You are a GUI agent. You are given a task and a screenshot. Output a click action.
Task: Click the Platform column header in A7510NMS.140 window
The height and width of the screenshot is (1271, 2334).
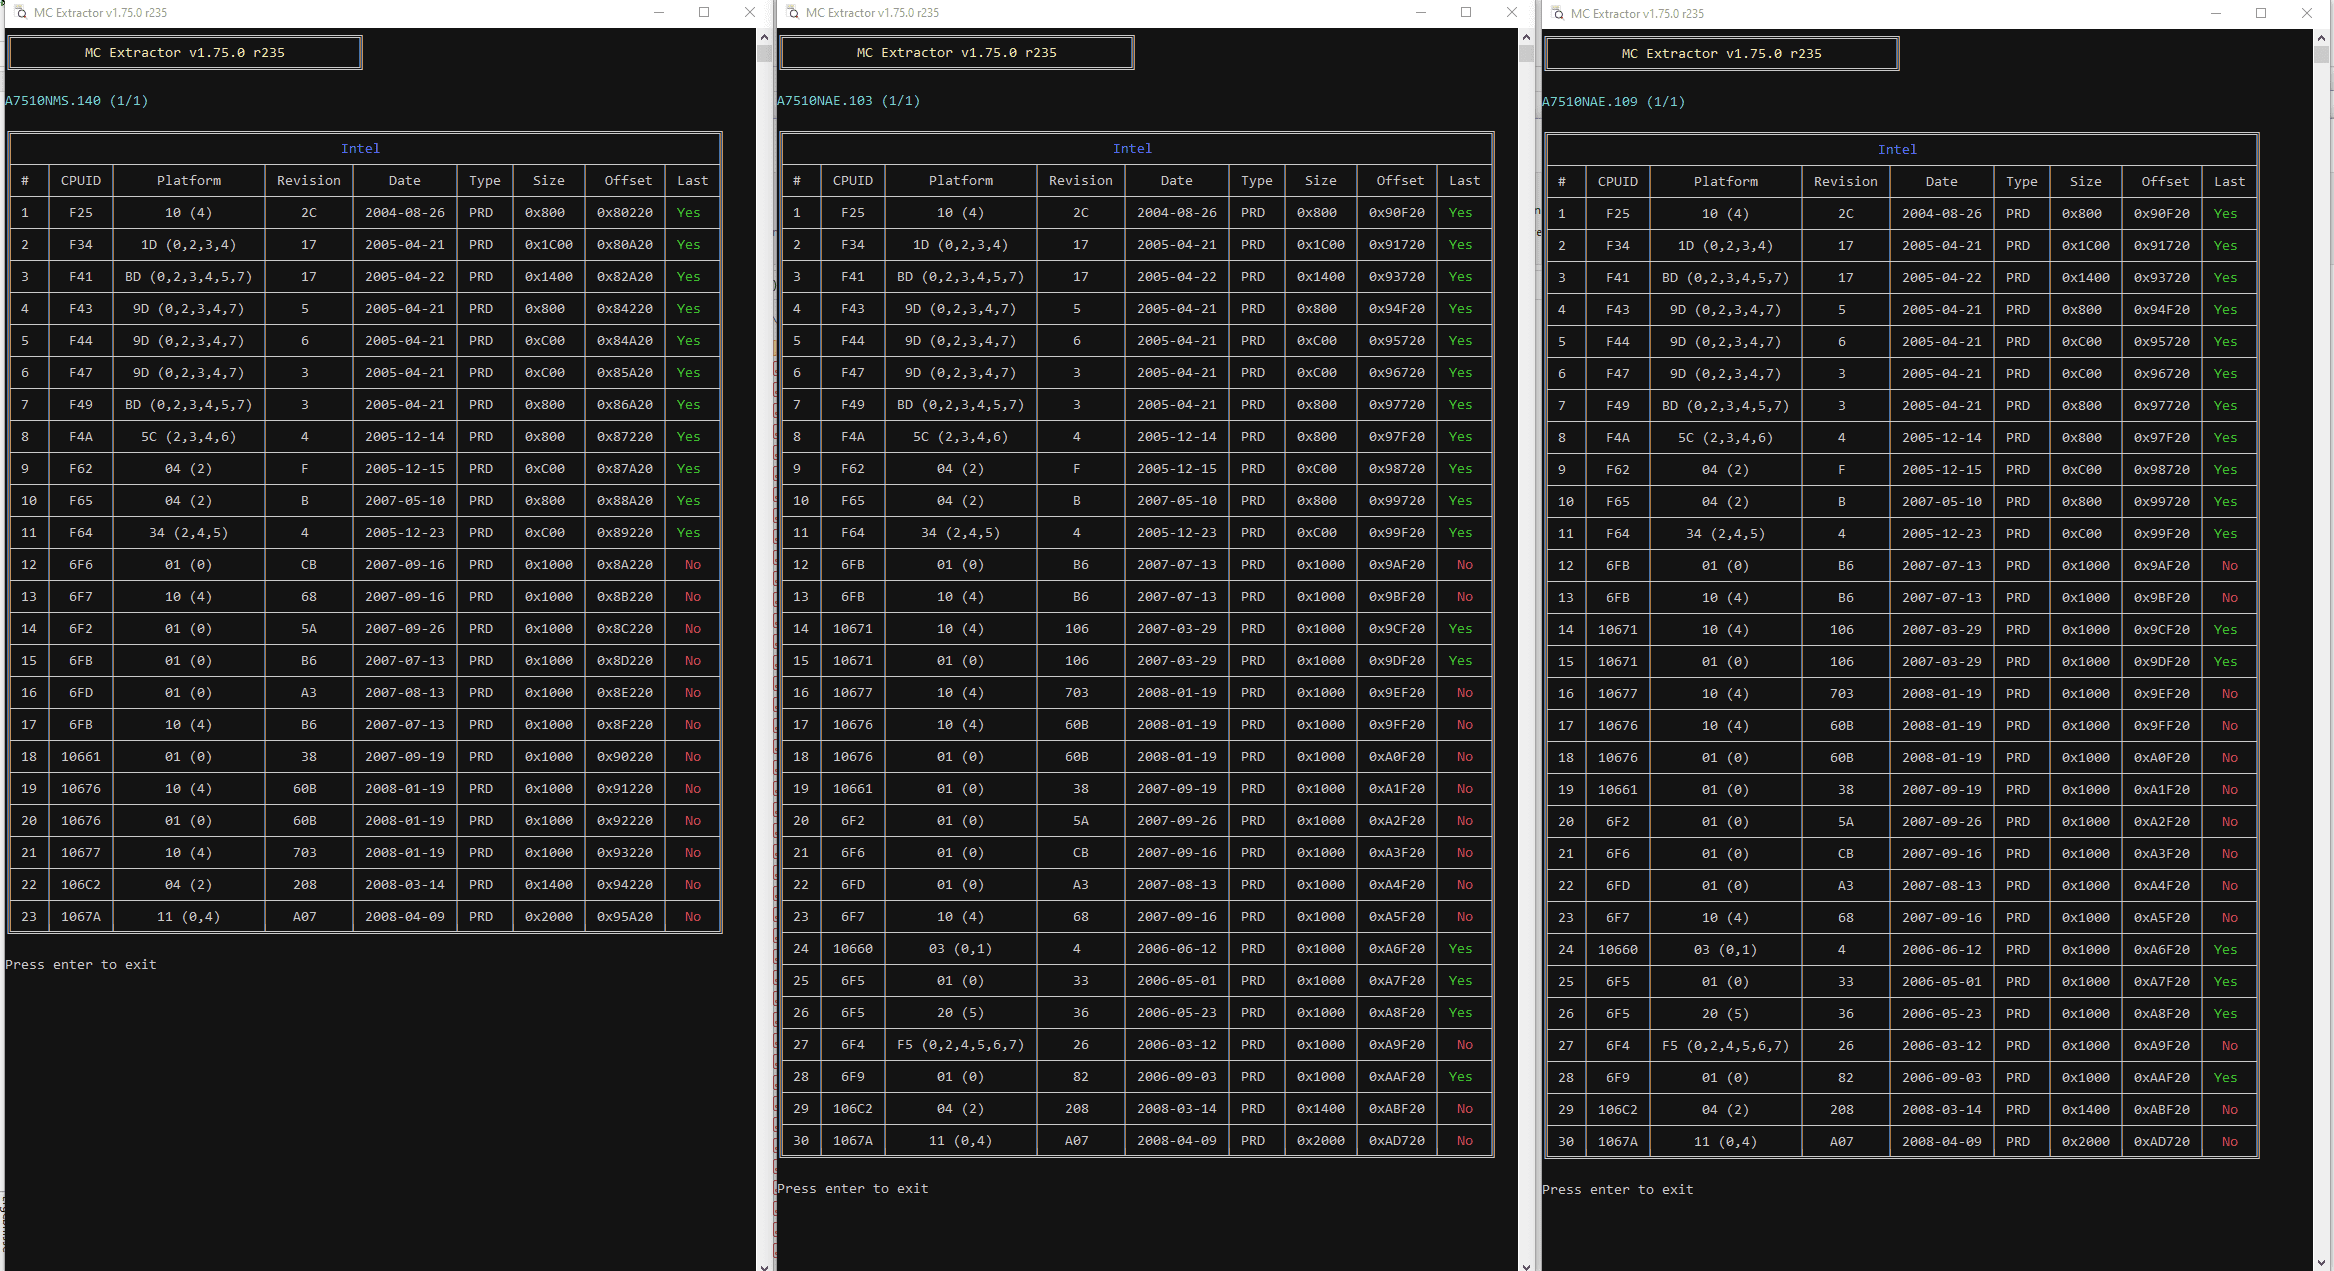point(189,181)
